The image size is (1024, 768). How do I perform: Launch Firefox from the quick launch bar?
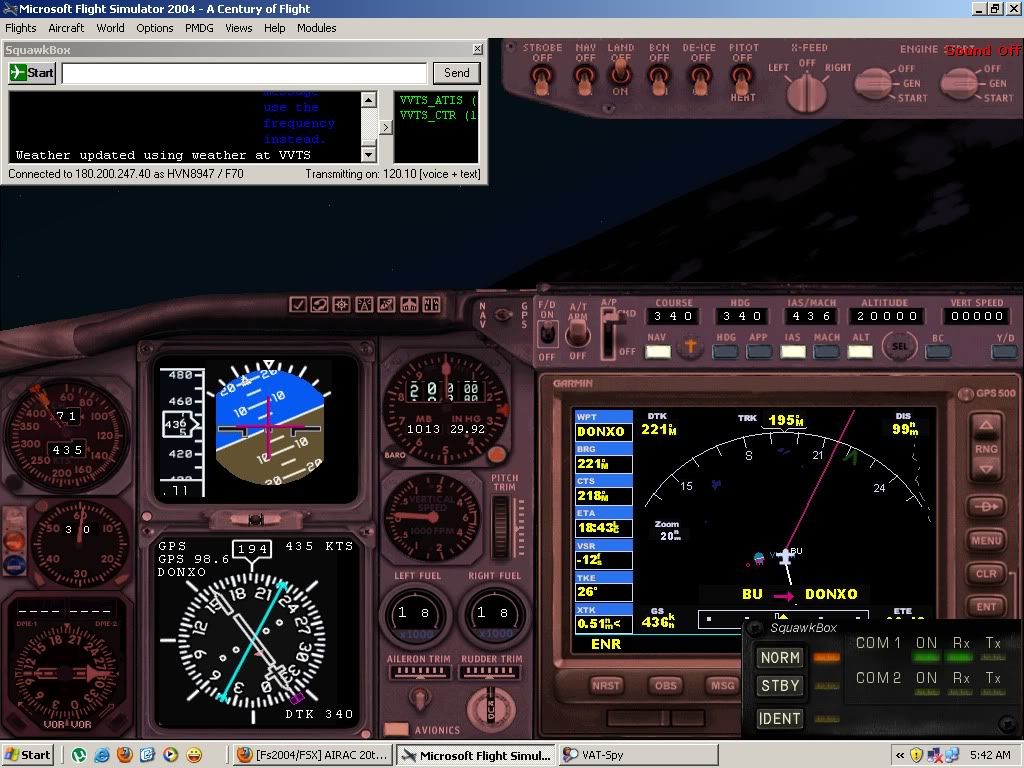tap(125, 755)
